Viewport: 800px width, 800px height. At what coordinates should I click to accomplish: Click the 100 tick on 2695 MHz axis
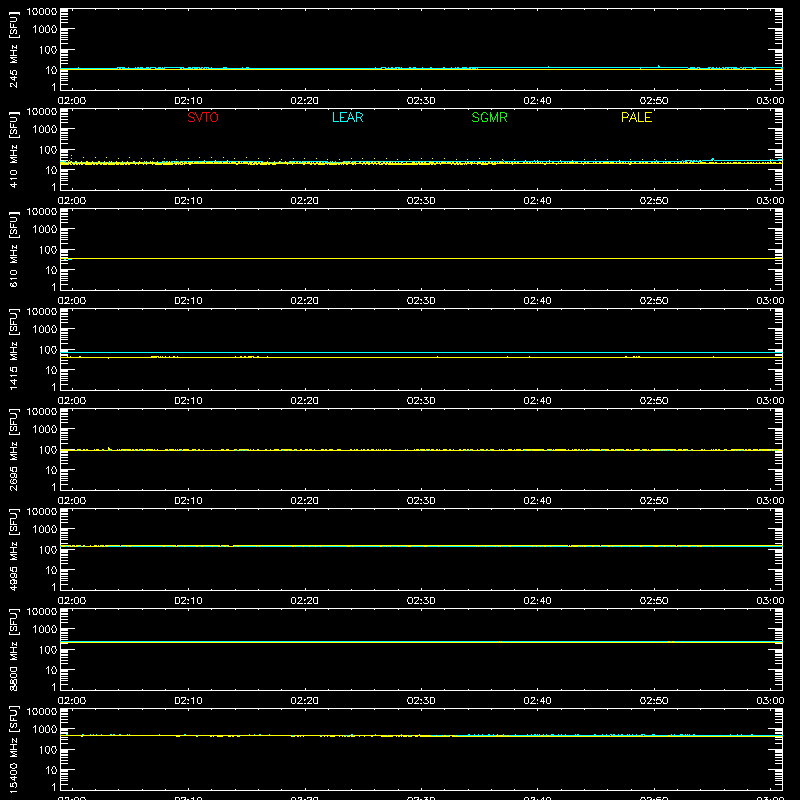48,449
